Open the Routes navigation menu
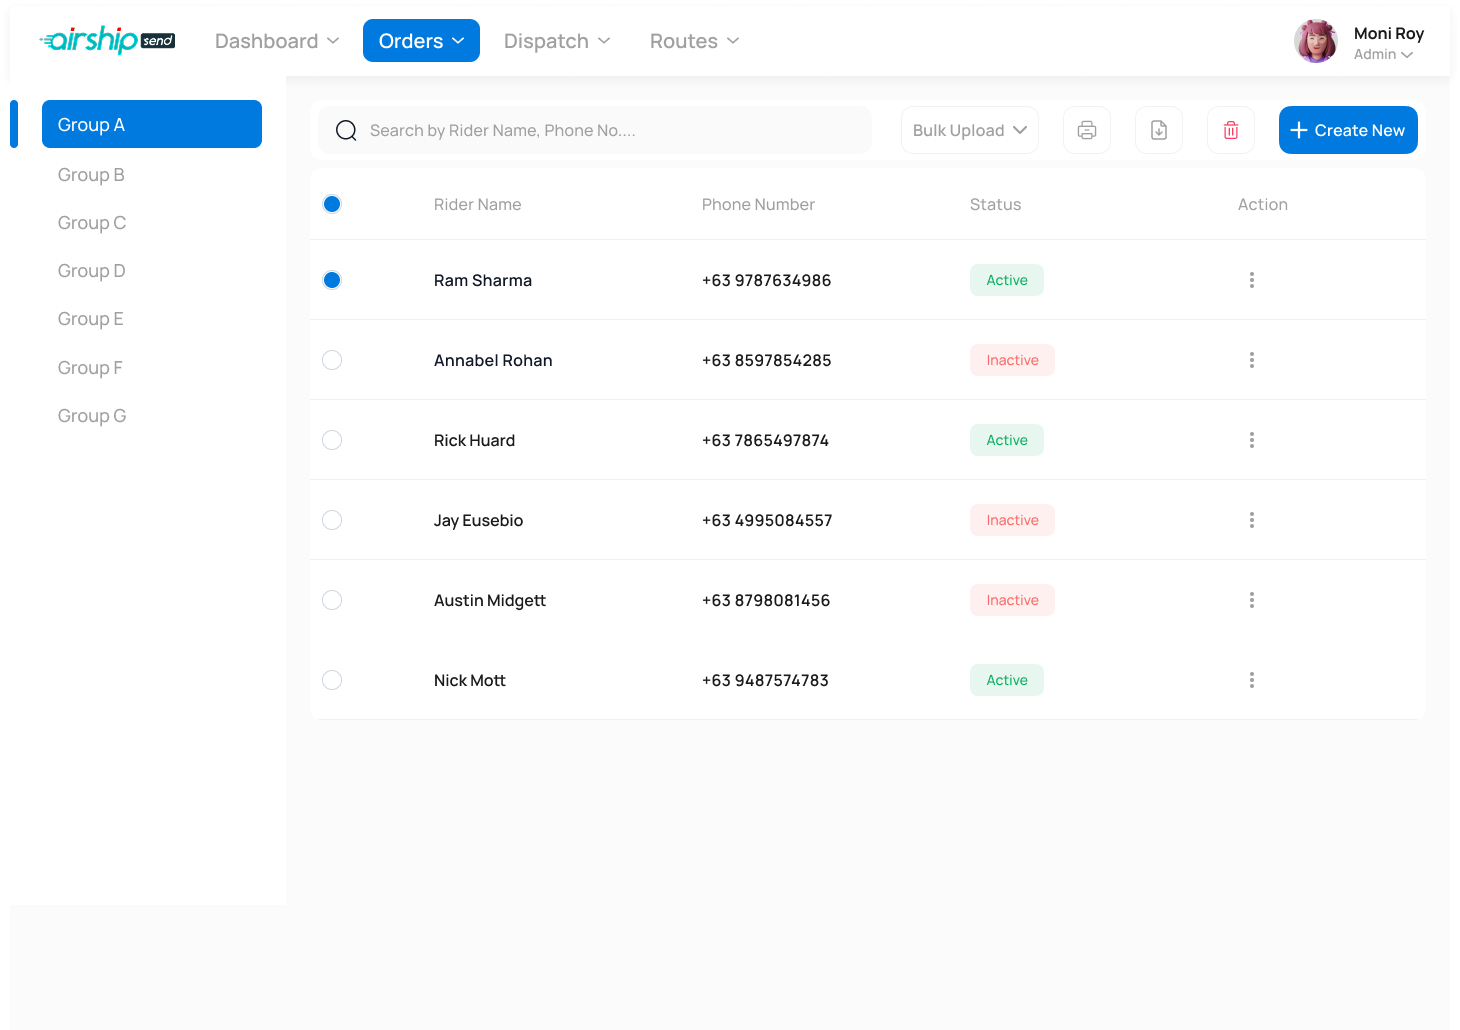The image size is (1460, 1030). [x=694, y=41]
